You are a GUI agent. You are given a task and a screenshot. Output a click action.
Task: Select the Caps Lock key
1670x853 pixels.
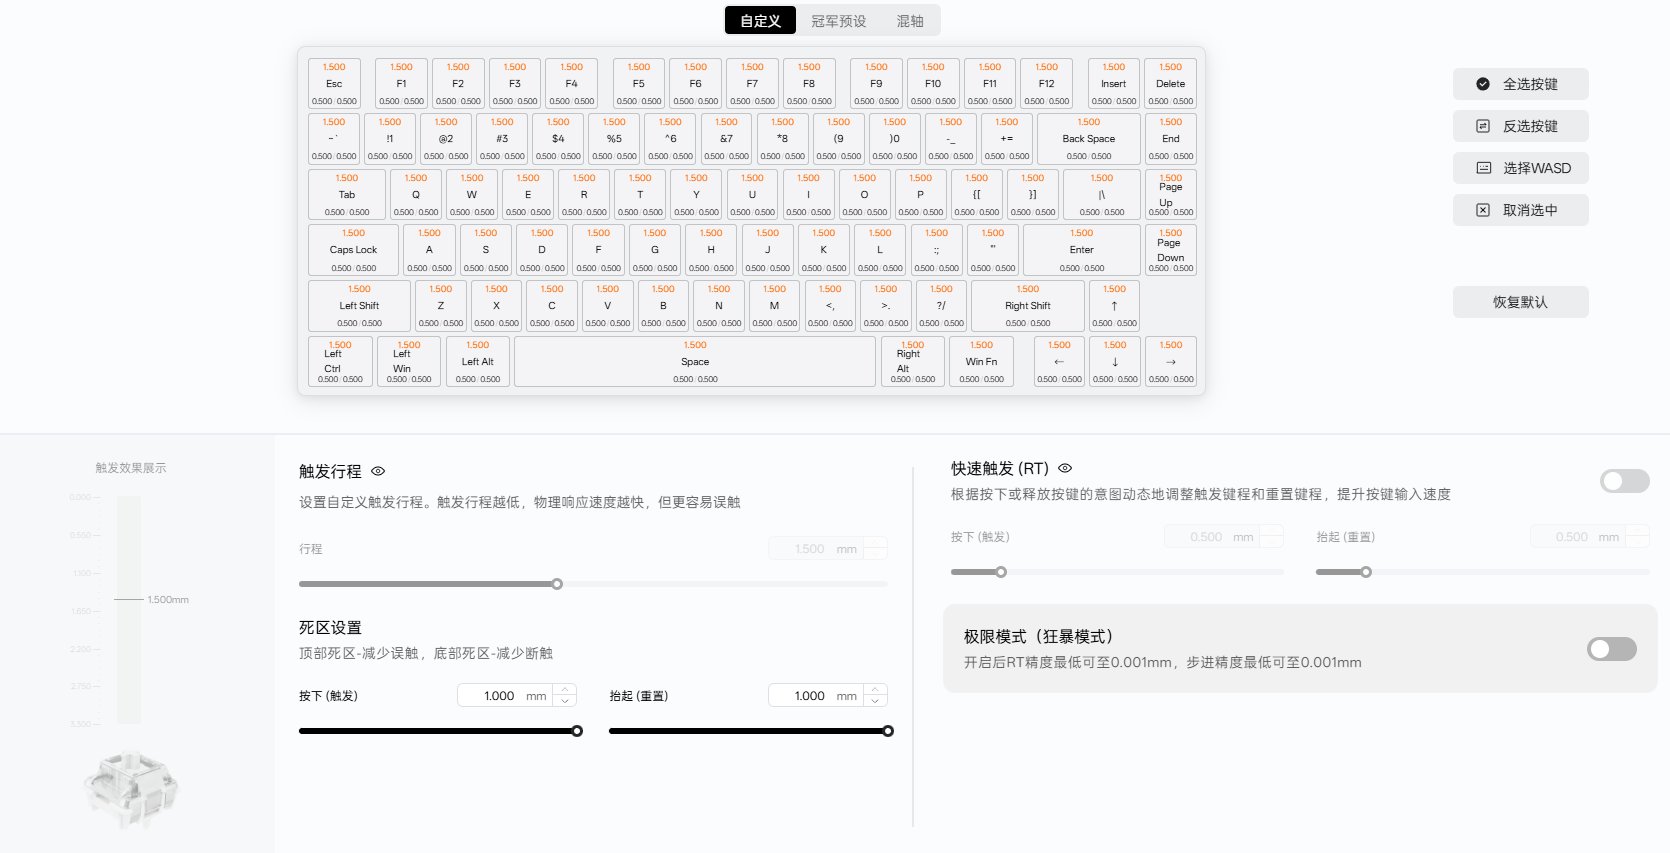[x=353, y=250]
